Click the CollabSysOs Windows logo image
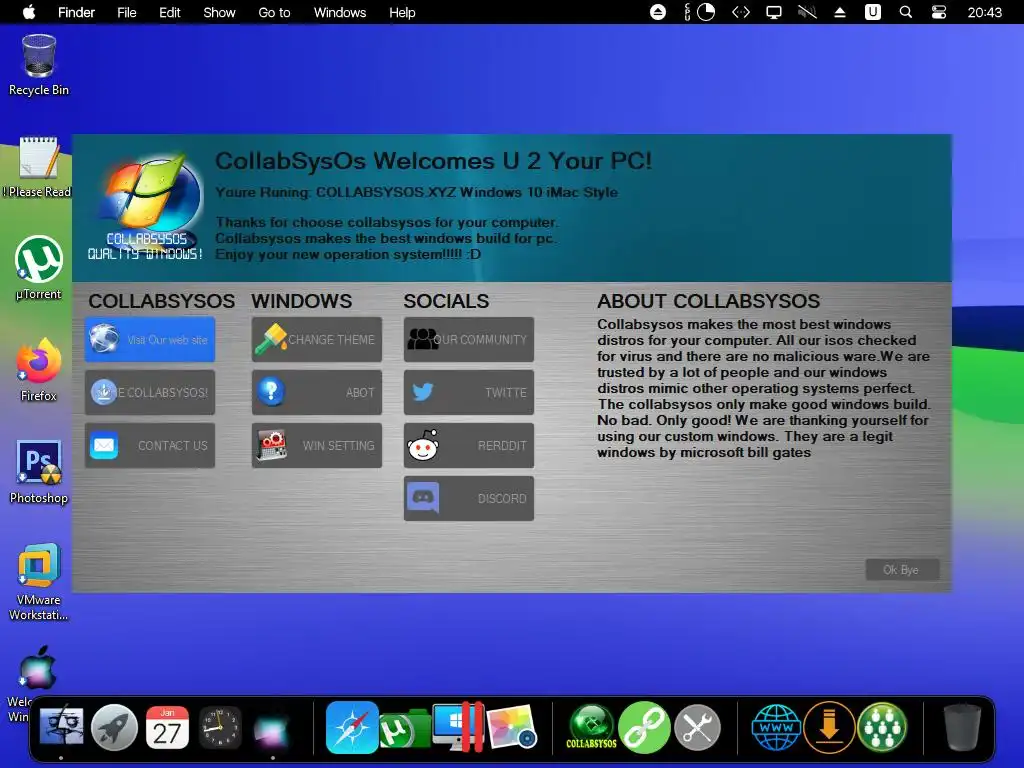 pyautogui.click(x=146, y=207)
